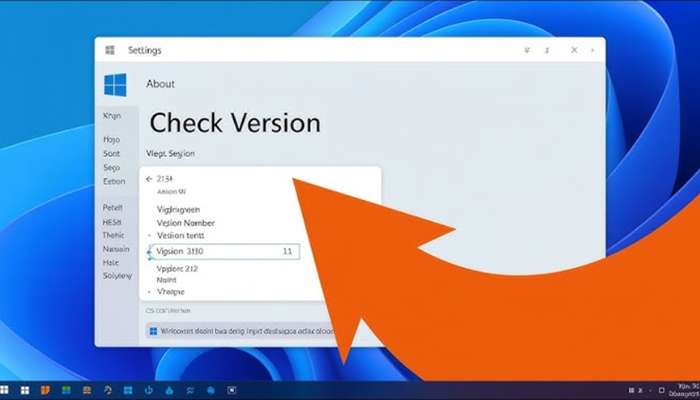Select 'Thehic' in the Settings sidebar

(113, 235)
